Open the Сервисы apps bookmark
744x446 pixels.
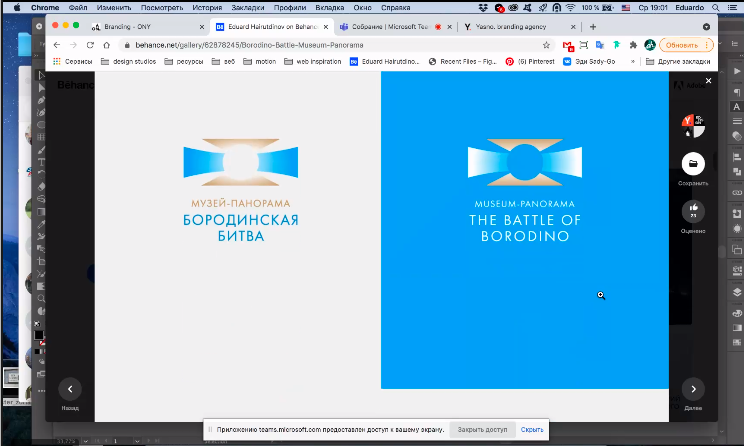(73, 61)
